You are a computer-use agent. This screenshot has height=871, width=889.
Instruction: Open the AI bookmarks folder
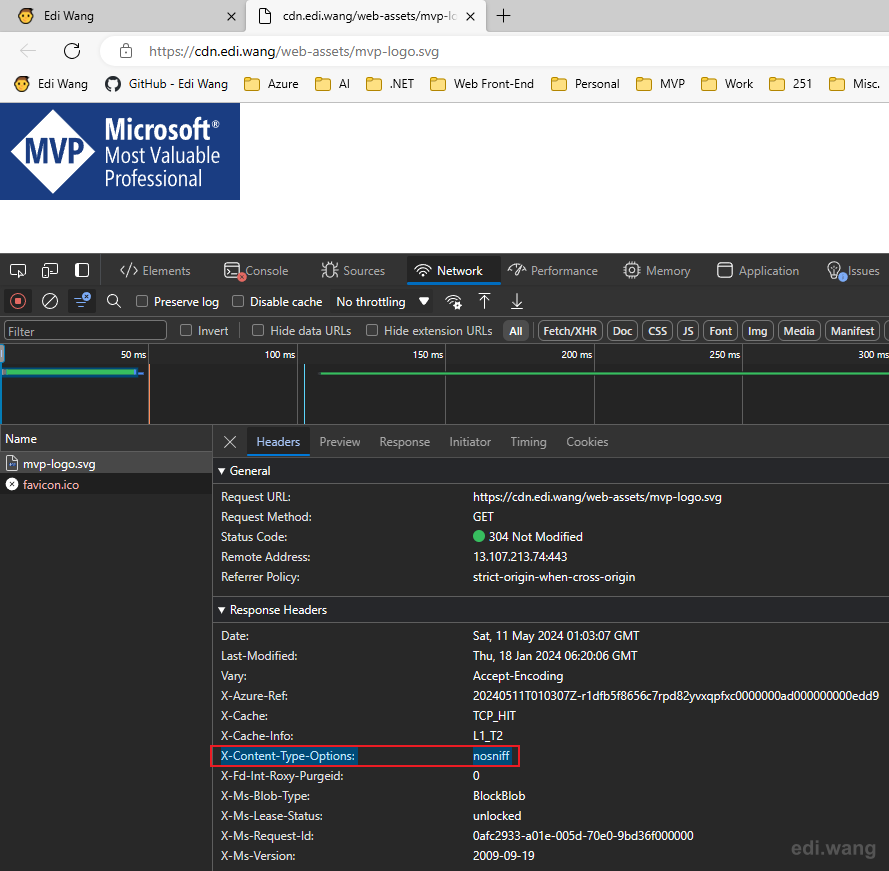(333, 84)
